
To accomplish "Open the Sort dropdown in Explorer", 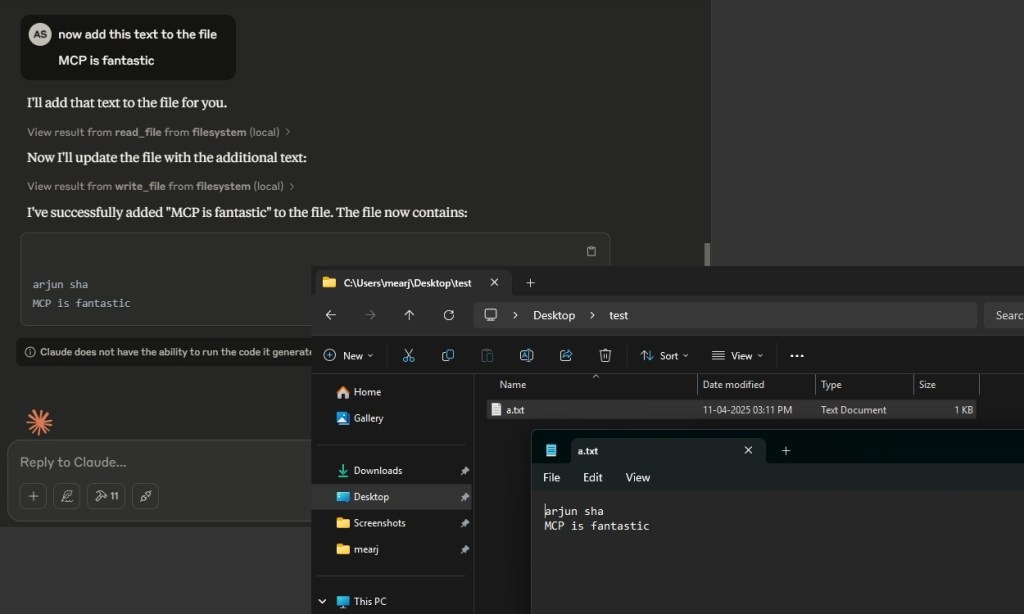I will (663, 355).
